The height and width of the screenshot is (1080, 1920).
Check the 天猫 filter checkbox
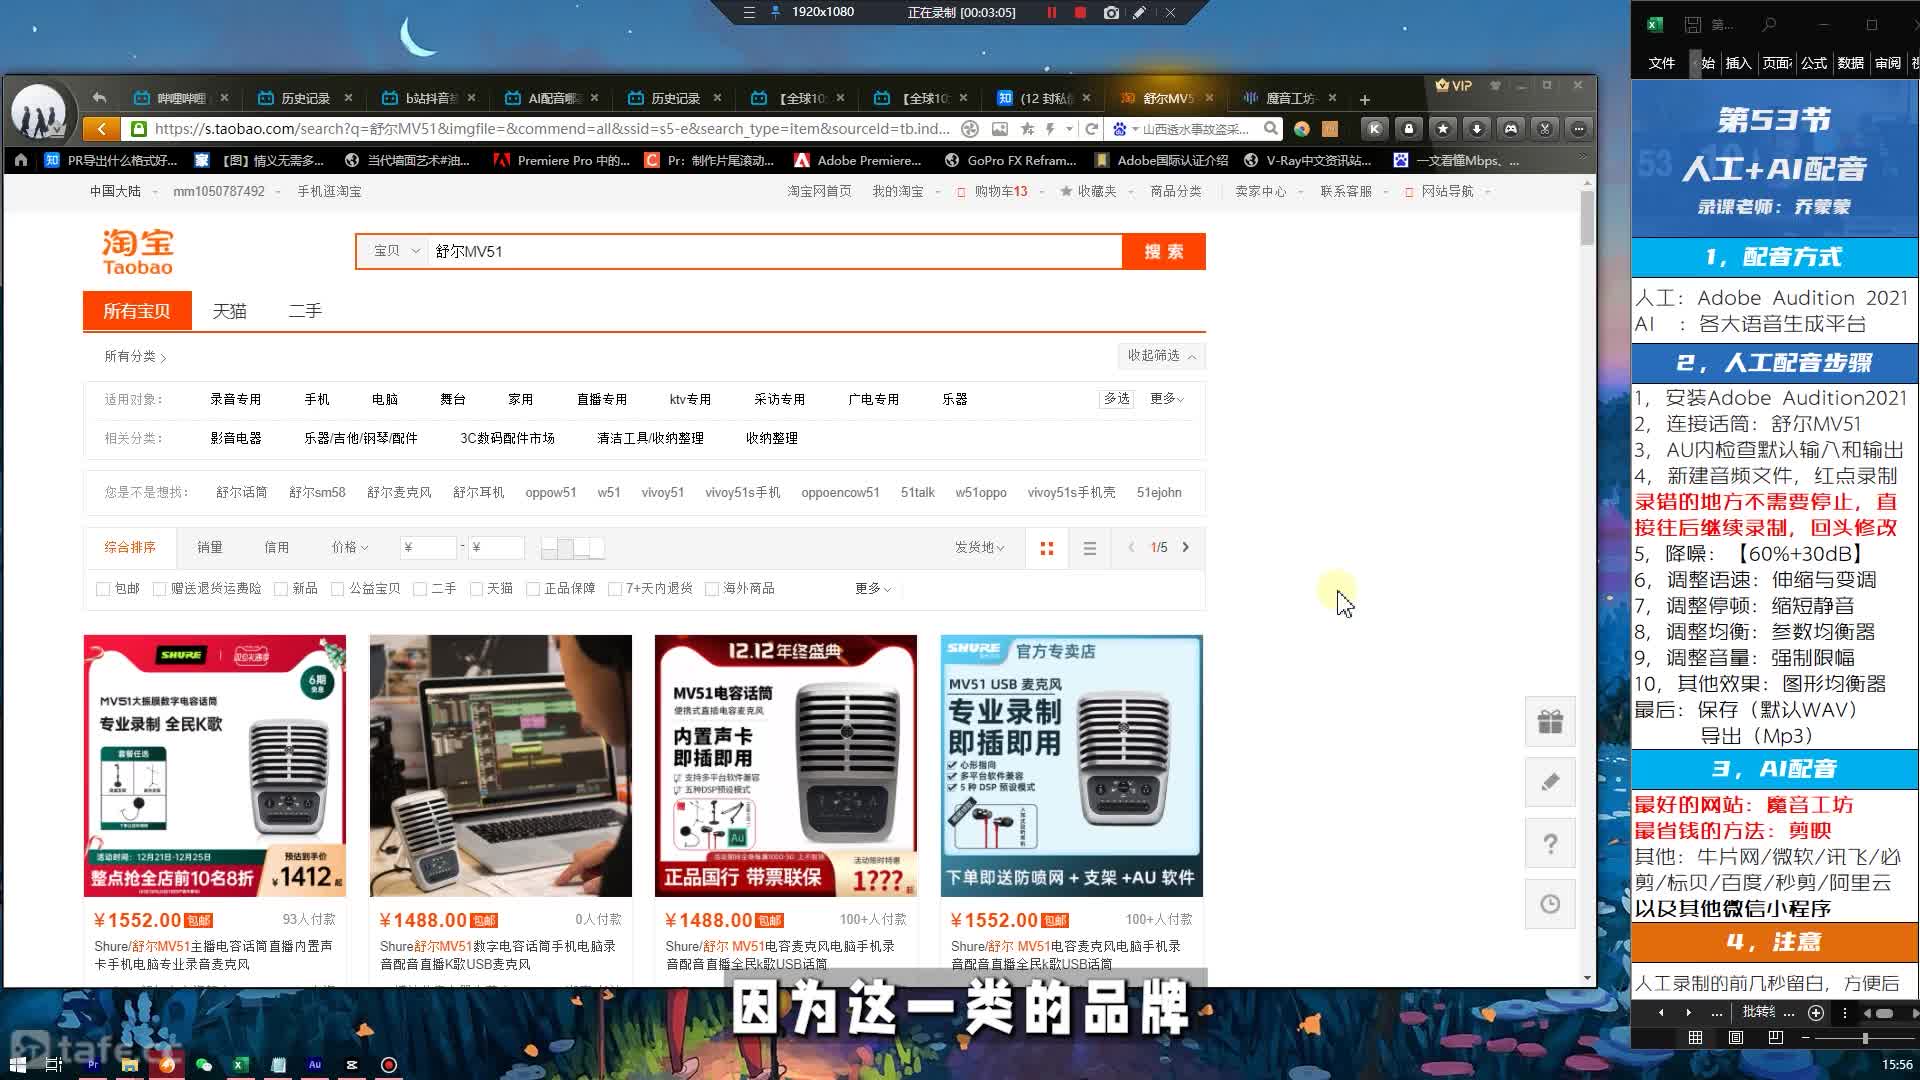coord(476,589)
